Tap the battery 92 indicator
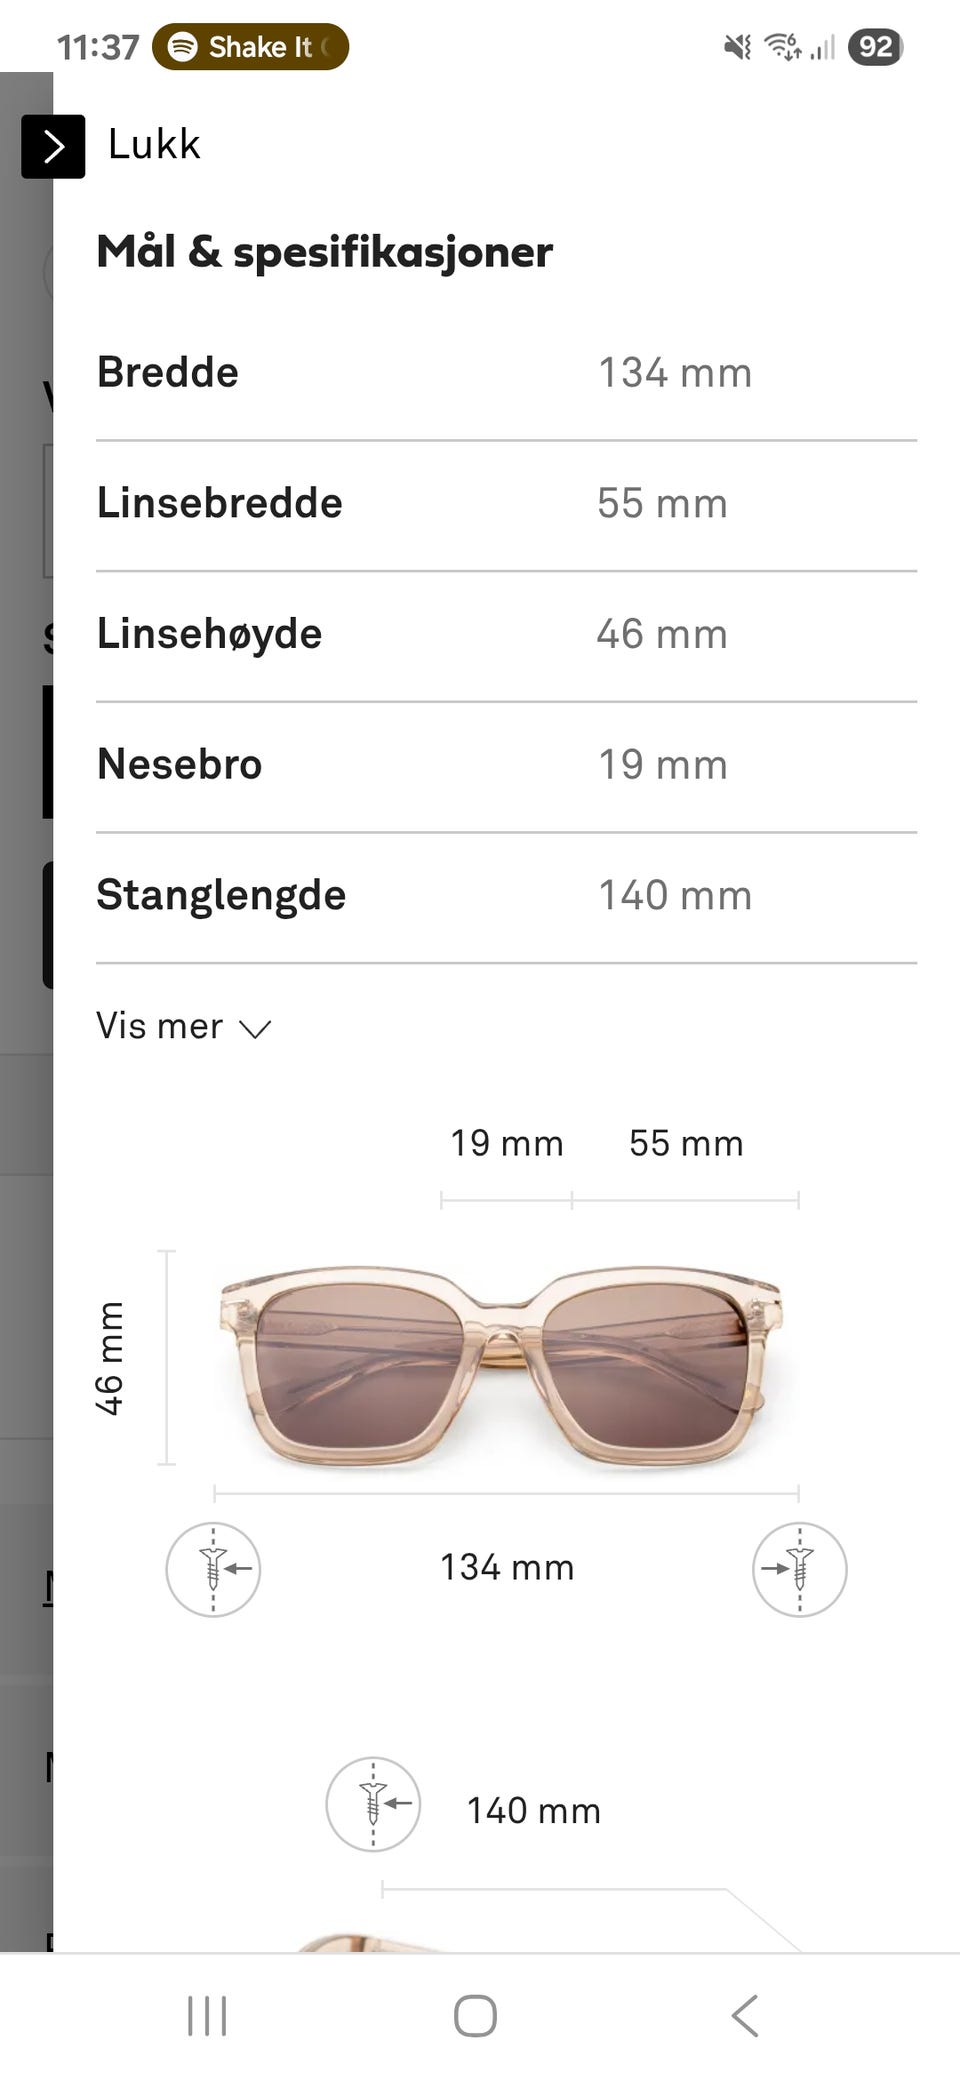The width and height of the screenshot is (960, 2080). pos(875,47)
